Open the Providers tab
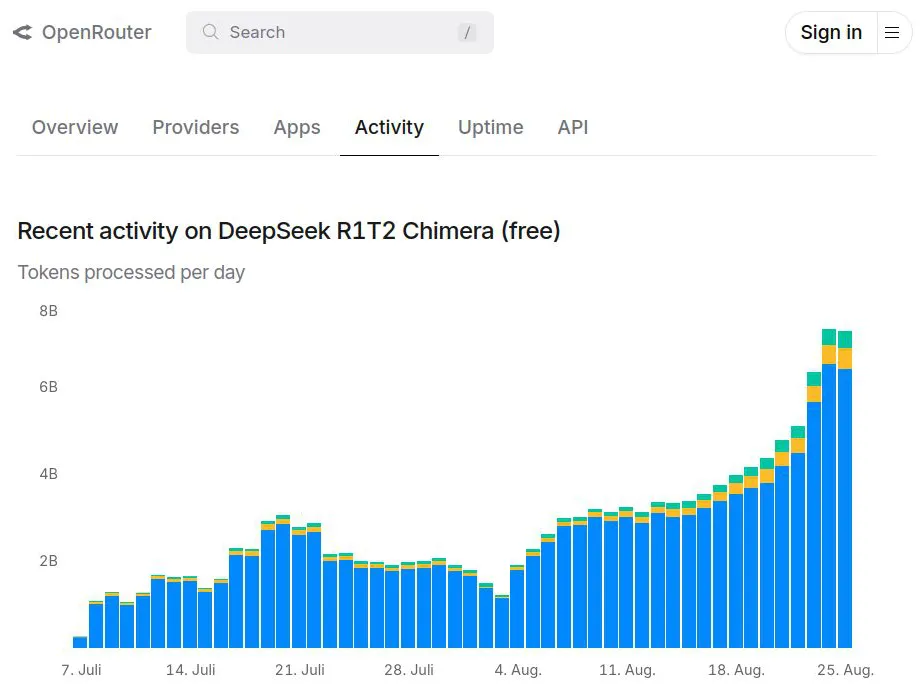 pyautogui.click(x=195, y=128)
